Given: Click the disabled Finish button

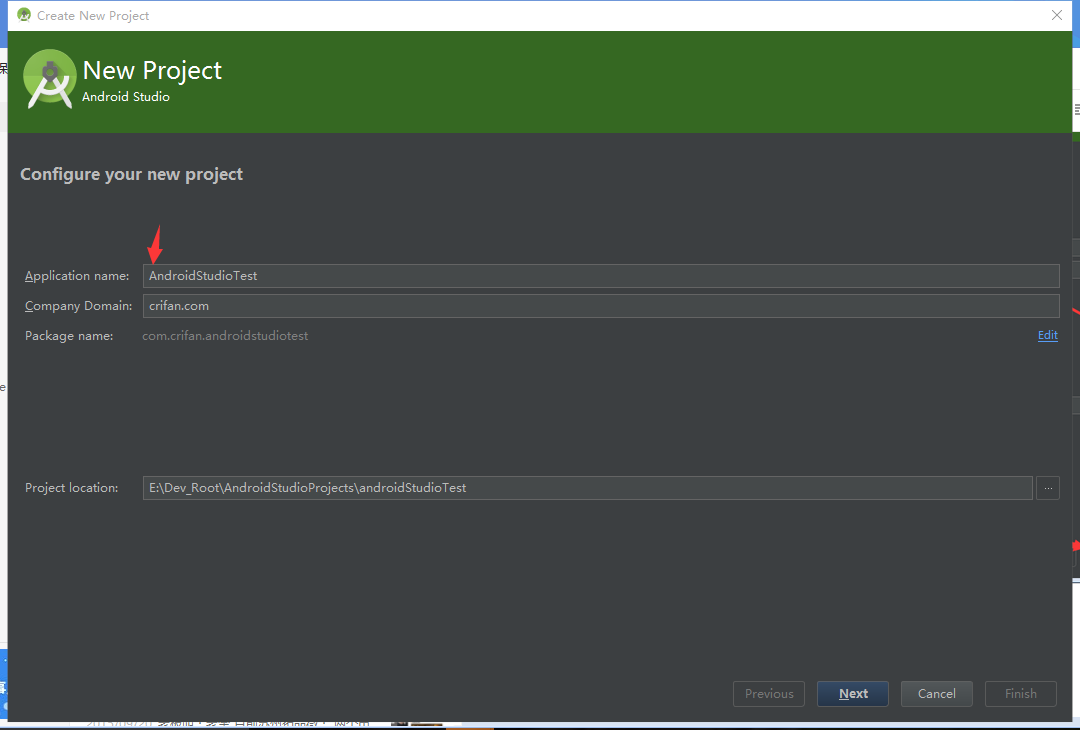Looking at the screenshot, I should 1021,694.
